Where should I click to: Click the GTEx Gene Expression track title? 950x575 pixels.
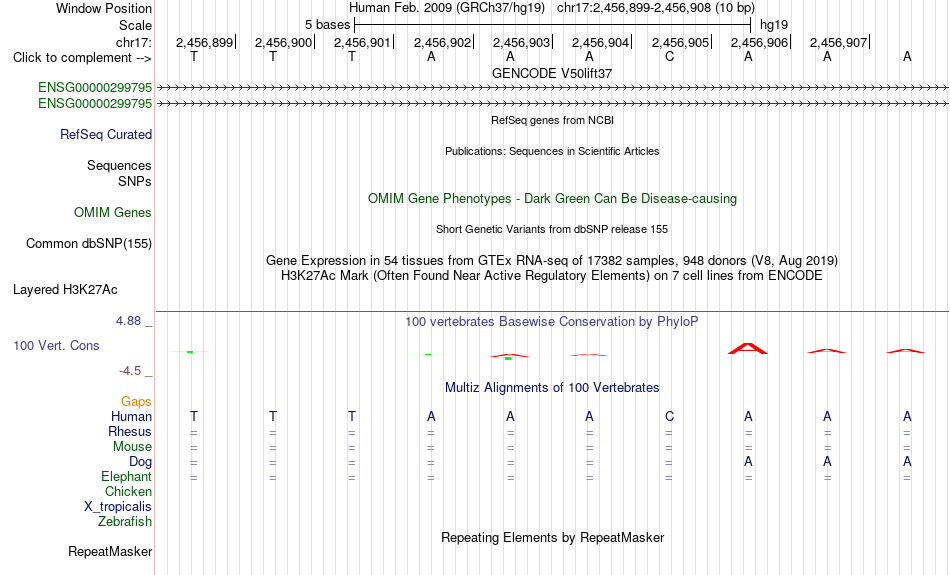pyautogui.click(x=552, y=261)
